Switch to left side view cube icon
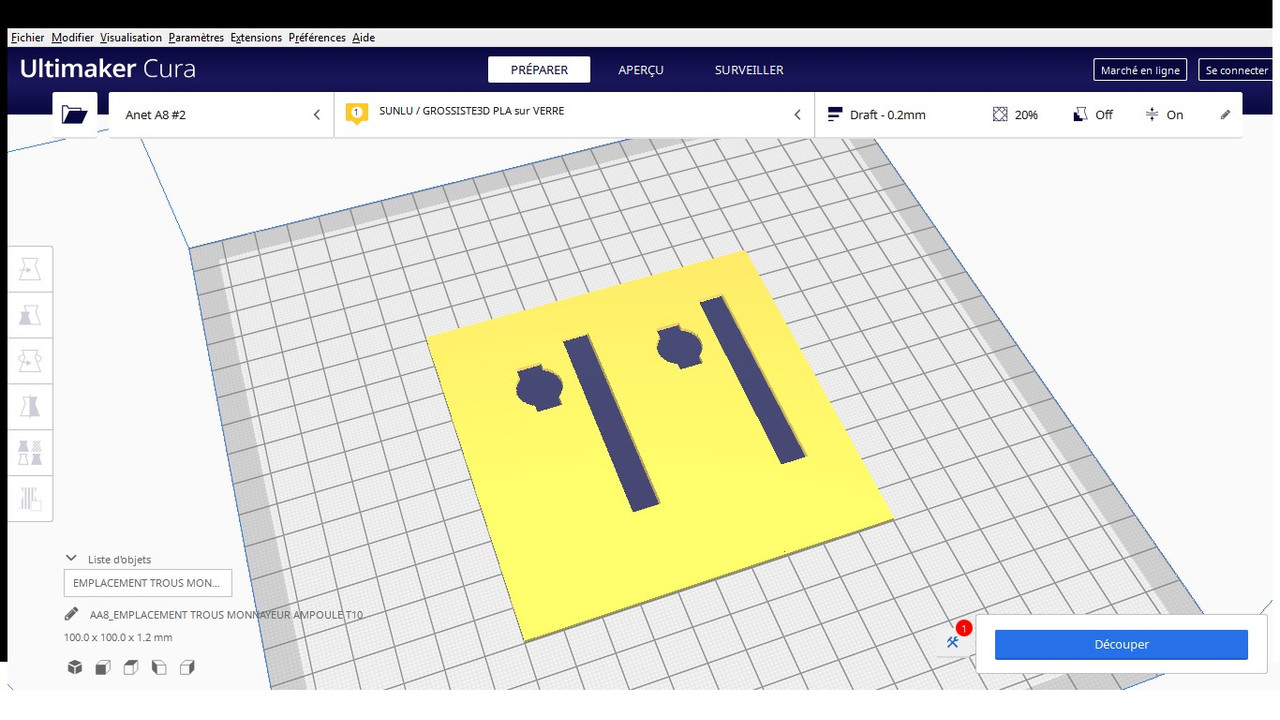Viewport: 1280px width, 720px height. [158, 667]
